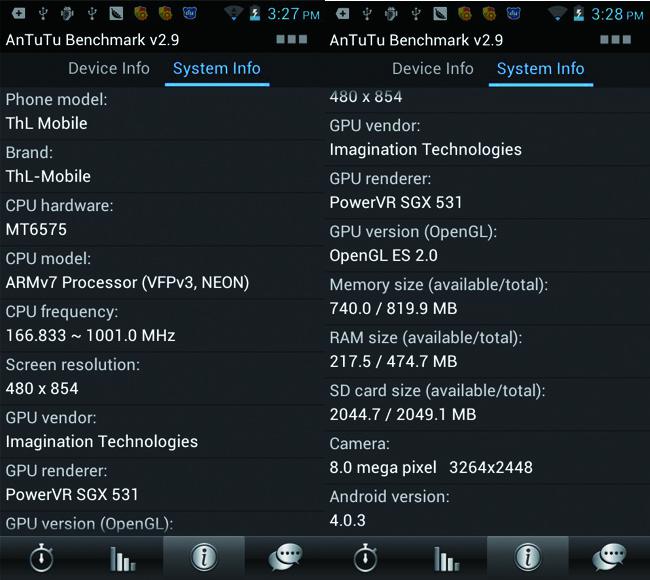Tap the Android debugging icon in left status bar

point(67,14)
